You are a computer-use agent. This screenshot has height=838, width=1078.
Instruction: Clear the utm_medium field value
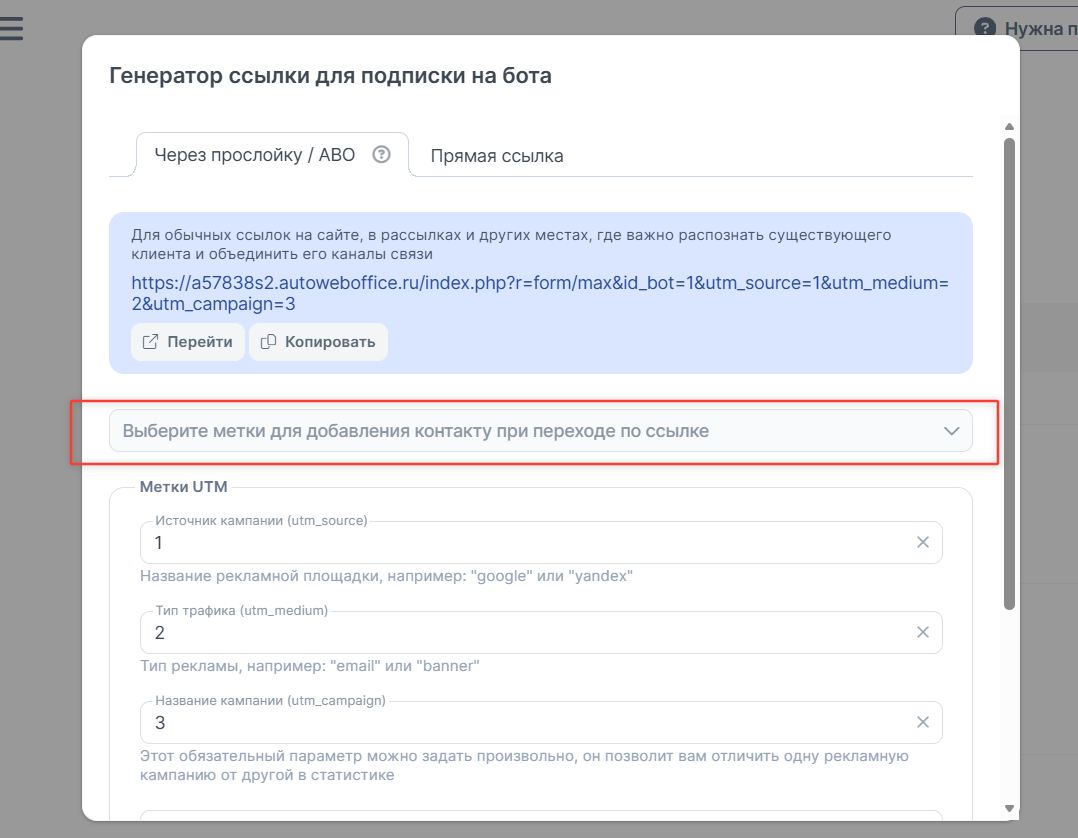point(923,632)
